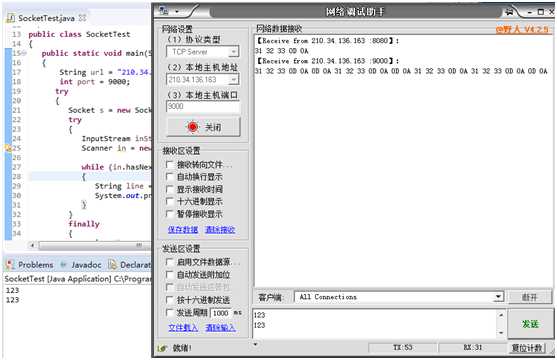Toggle 自动发送附加位 checkbox
The width and height of the screenshot is (557, 360).
pos(170,275)
